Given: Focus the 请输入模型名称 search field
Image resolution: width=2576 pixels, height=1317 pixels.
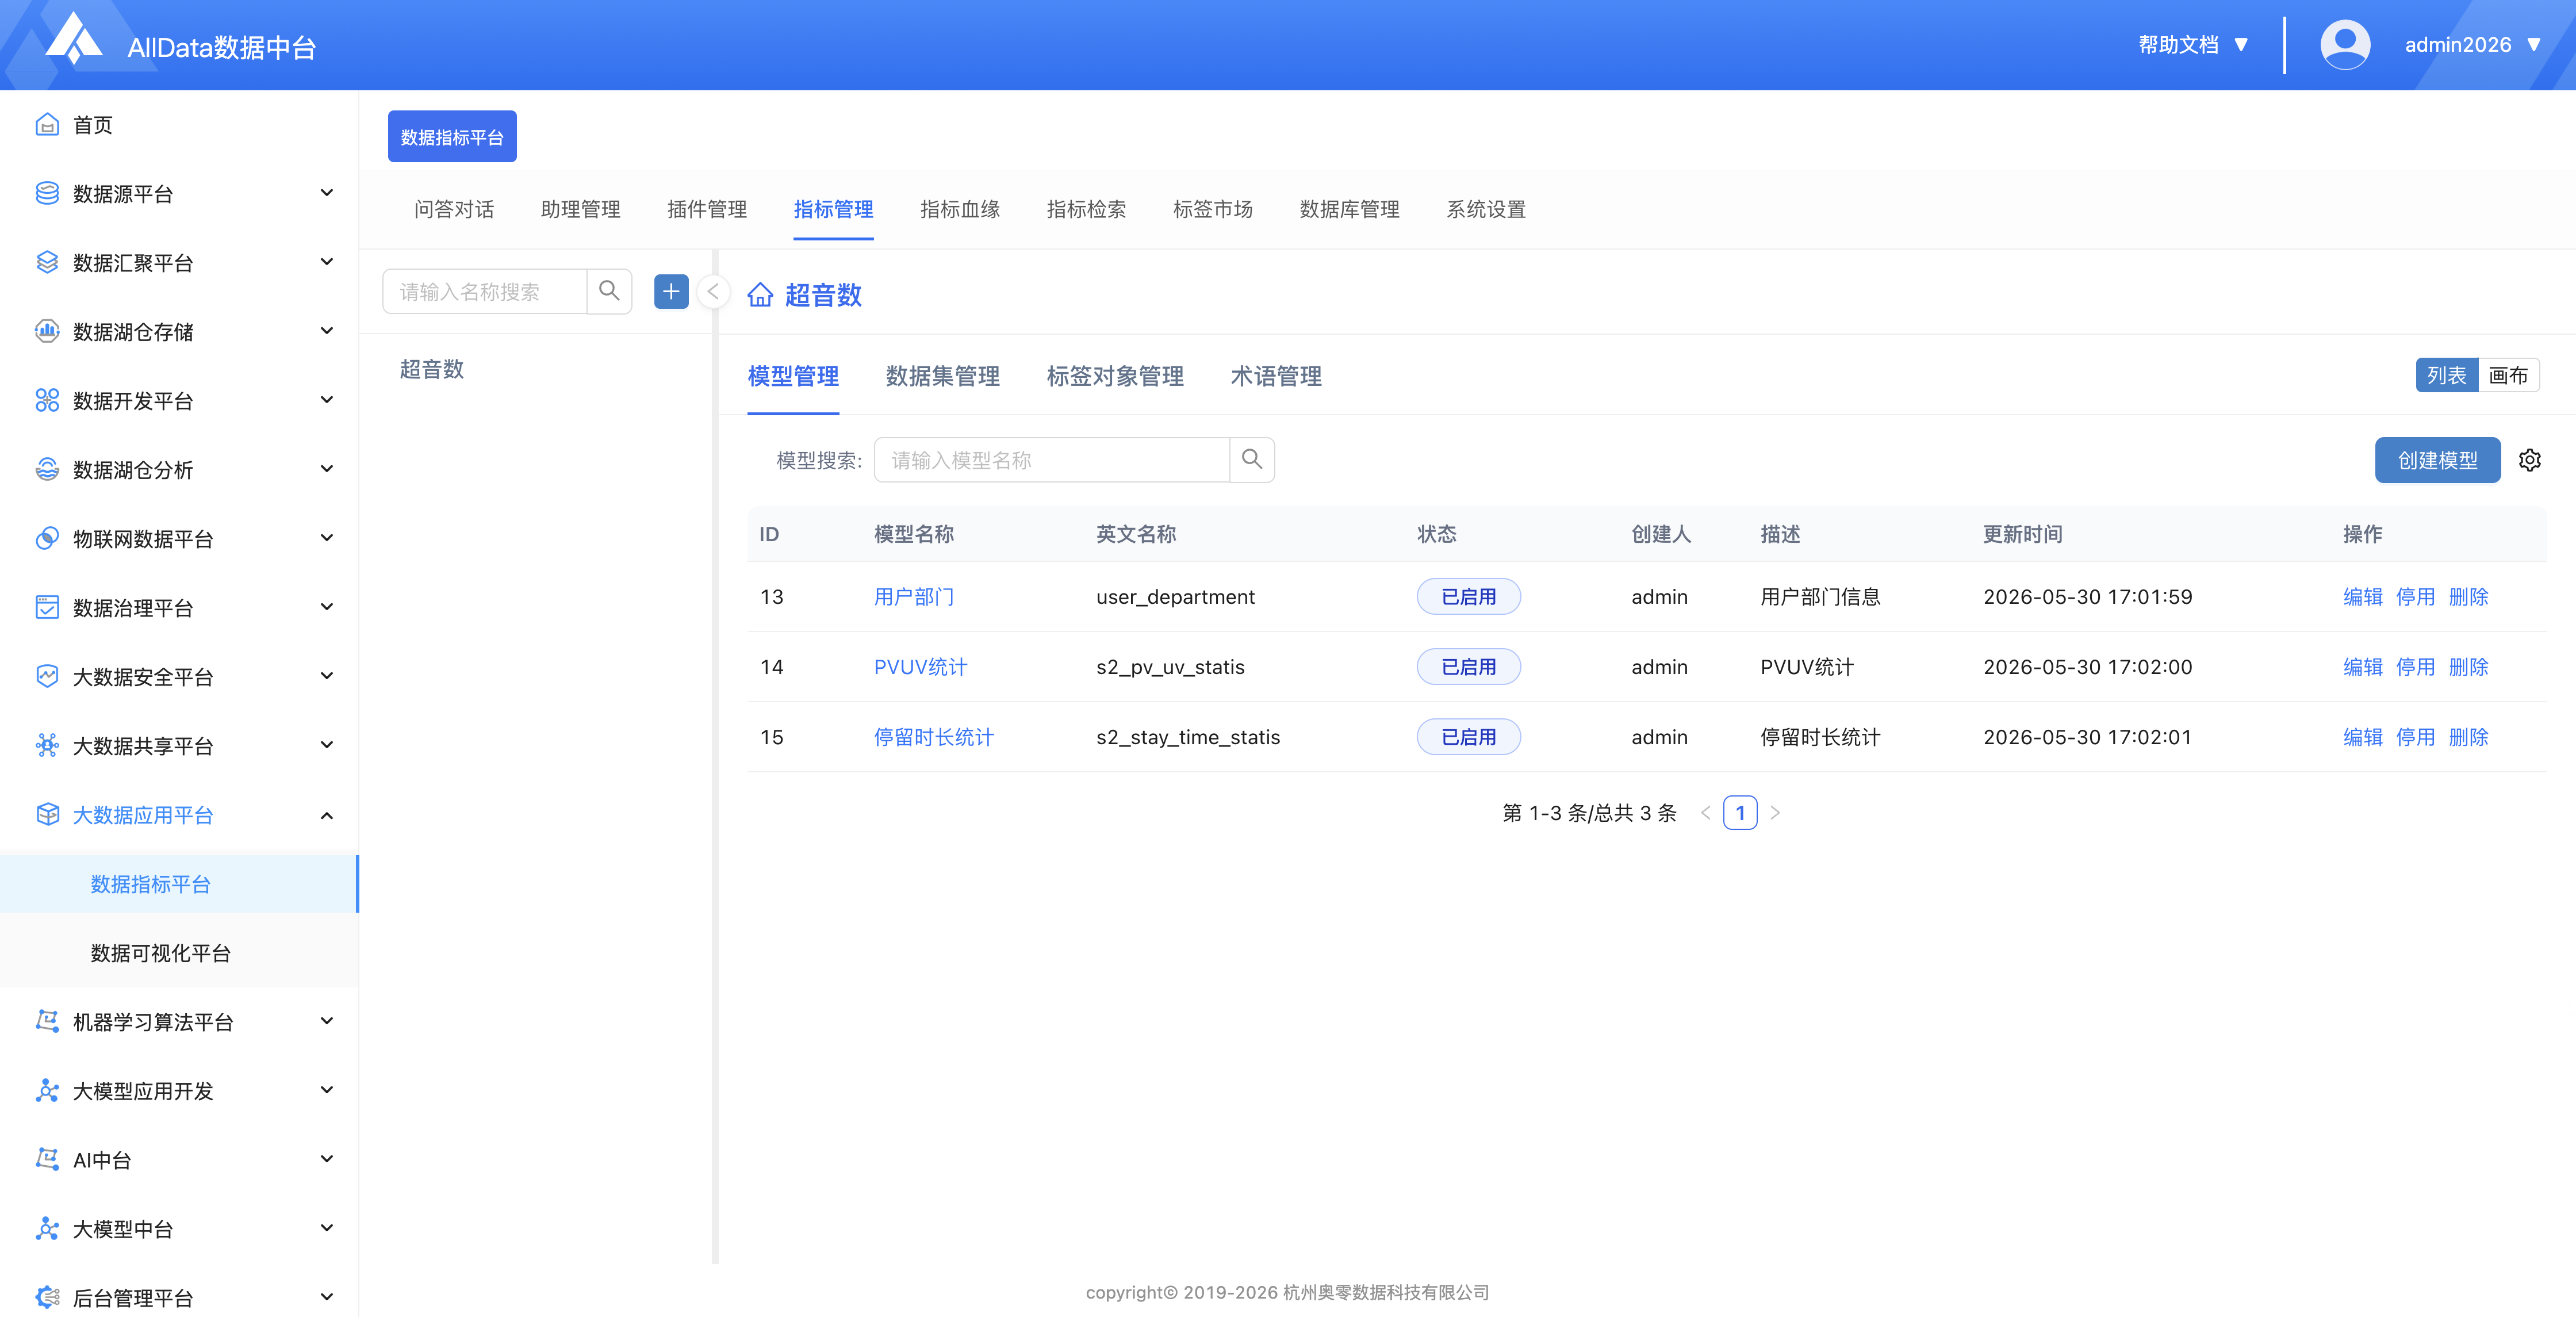Looking at the screenshot, I should click(1052, 459).
